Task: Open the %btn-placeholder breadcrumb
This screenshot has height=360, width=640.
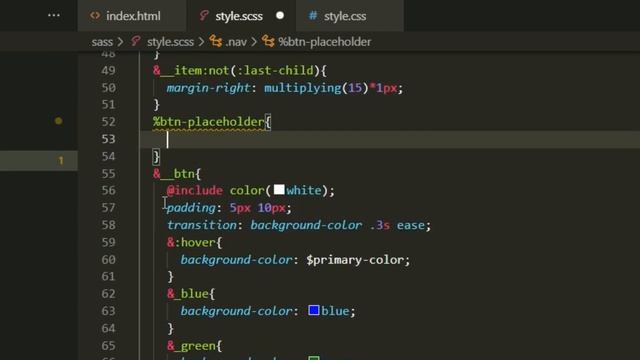Action: pos(324,42)
